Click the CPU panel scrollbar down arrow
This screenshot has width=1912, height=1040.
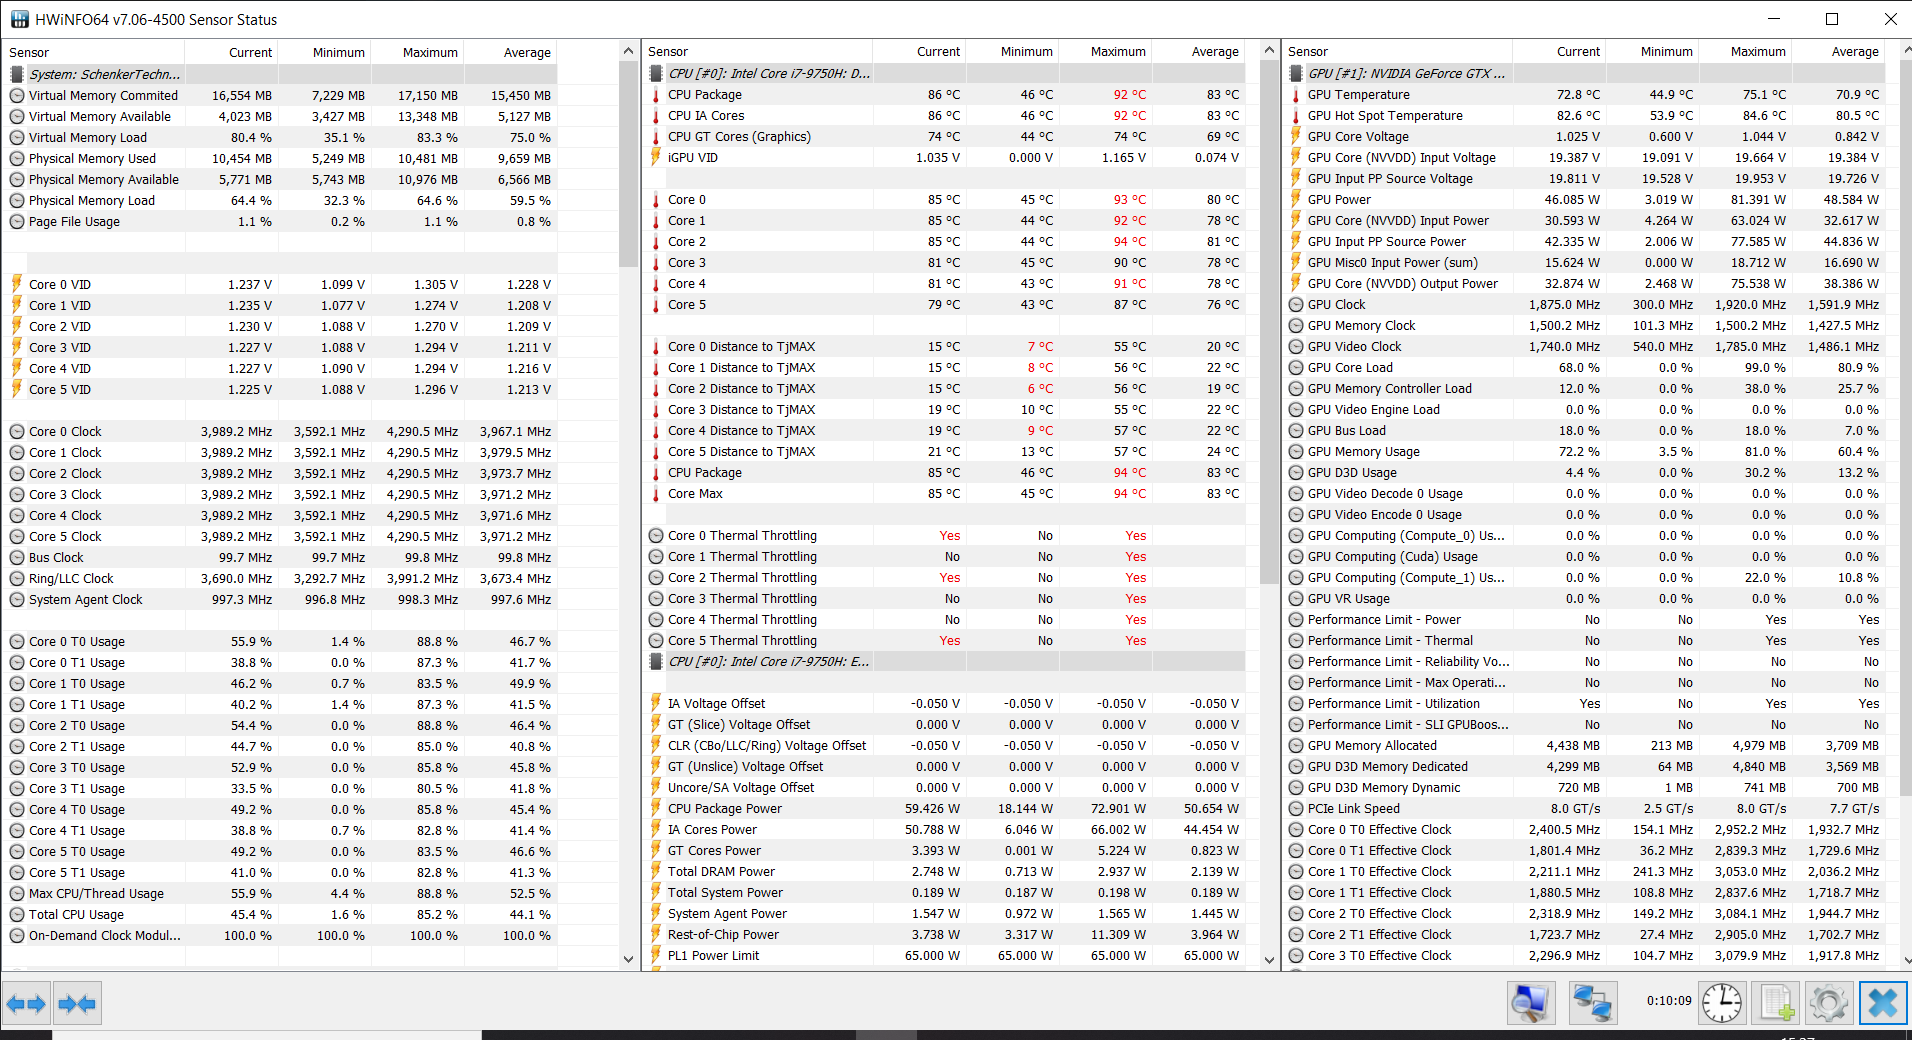pyautogui.click(x=1269, y=959)
